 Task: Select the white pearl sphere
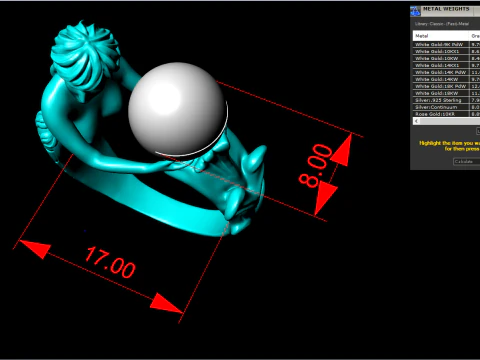178,109
